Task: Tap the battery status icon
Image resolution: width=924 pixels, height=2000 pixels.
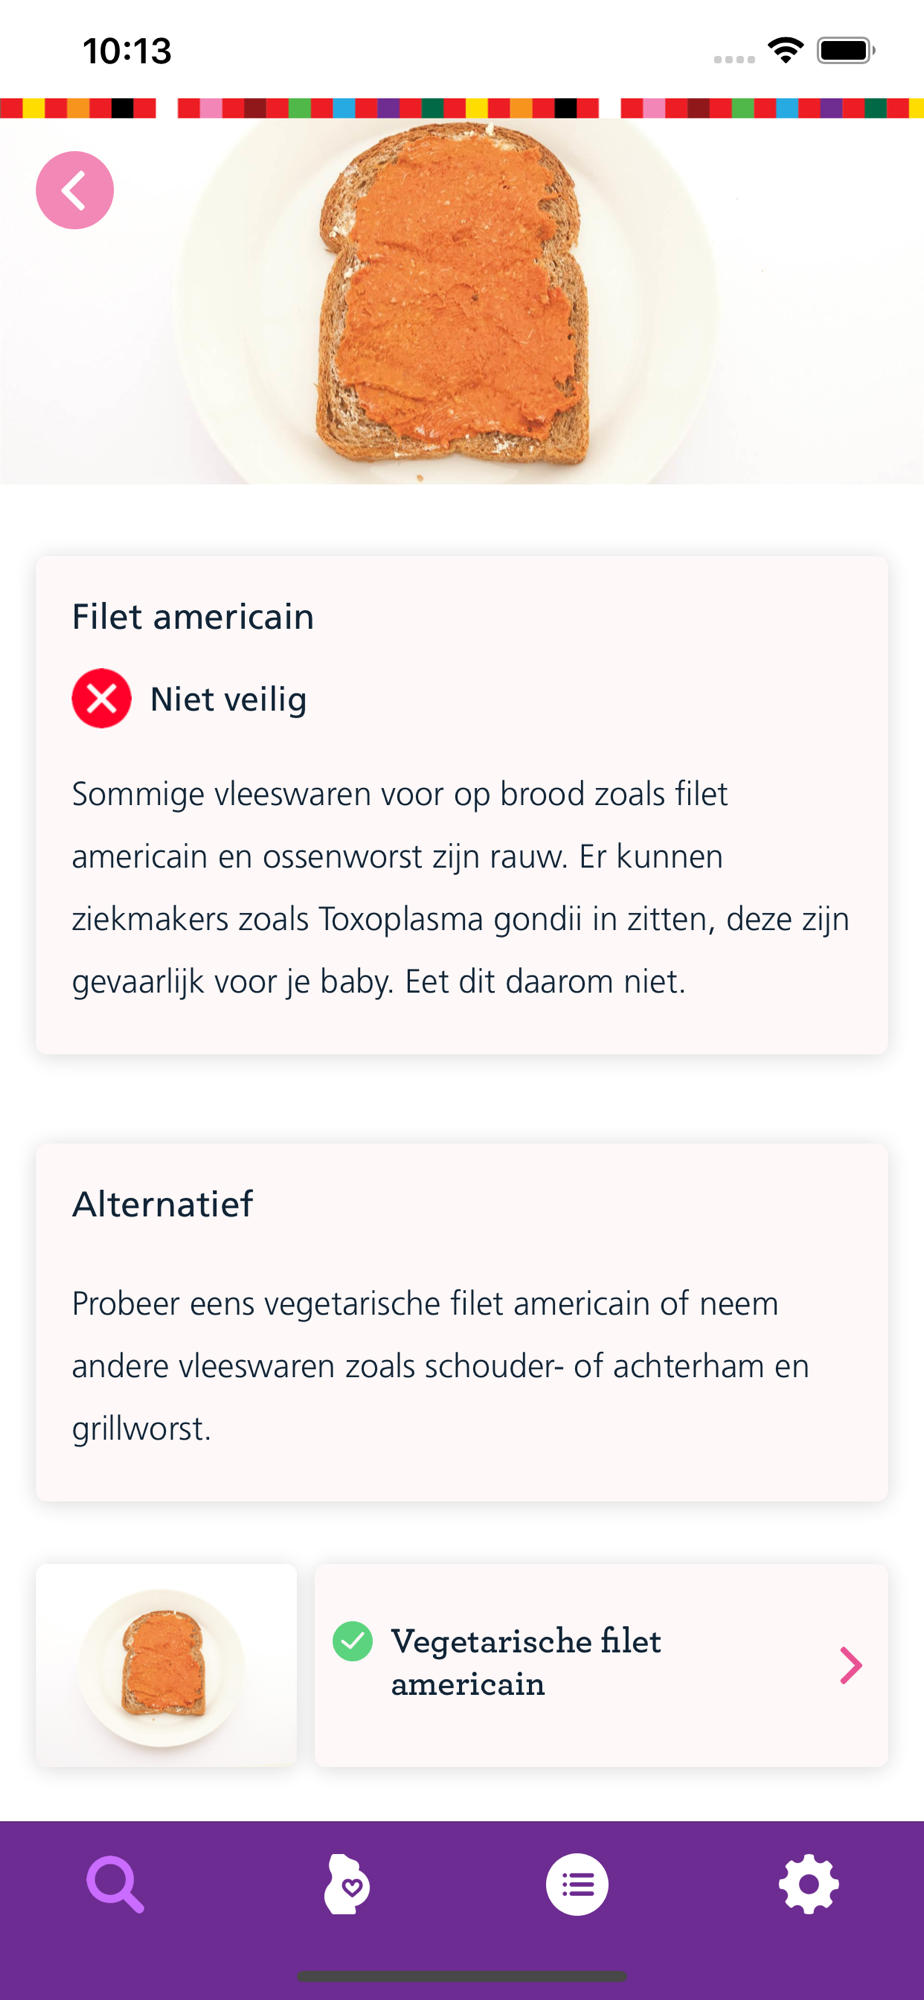Action: tap(846, 50)
